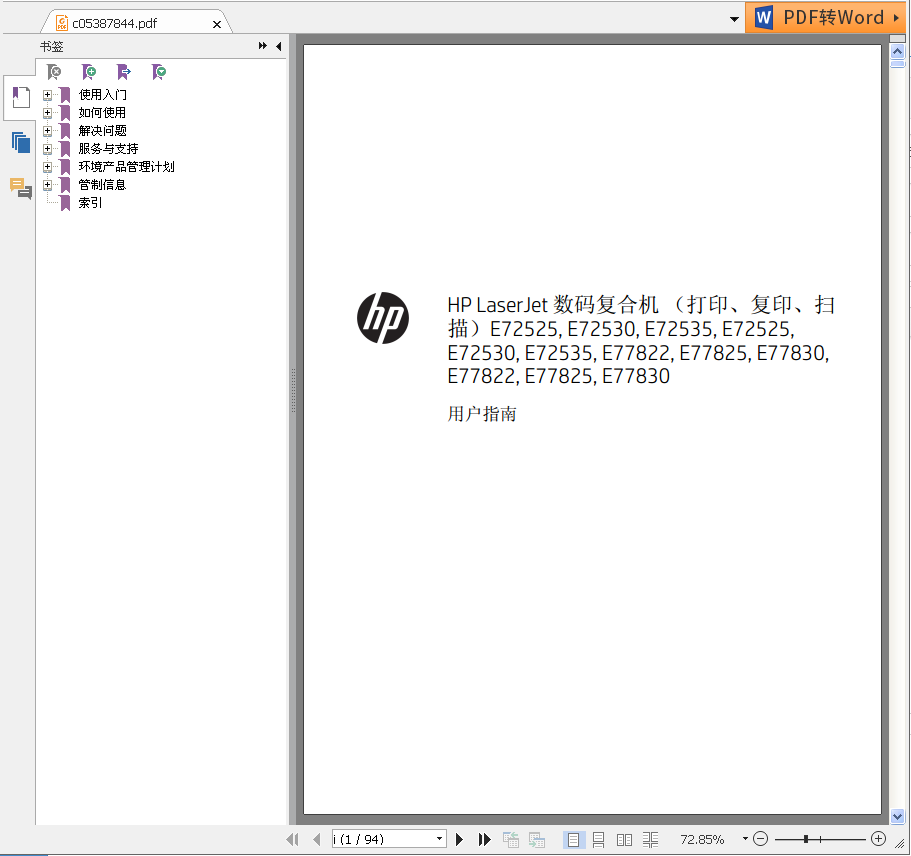Screen dimensions: 911x856
Task: Select the 环境产品管理计划 bookmark entry
Action: click(127, 167)
